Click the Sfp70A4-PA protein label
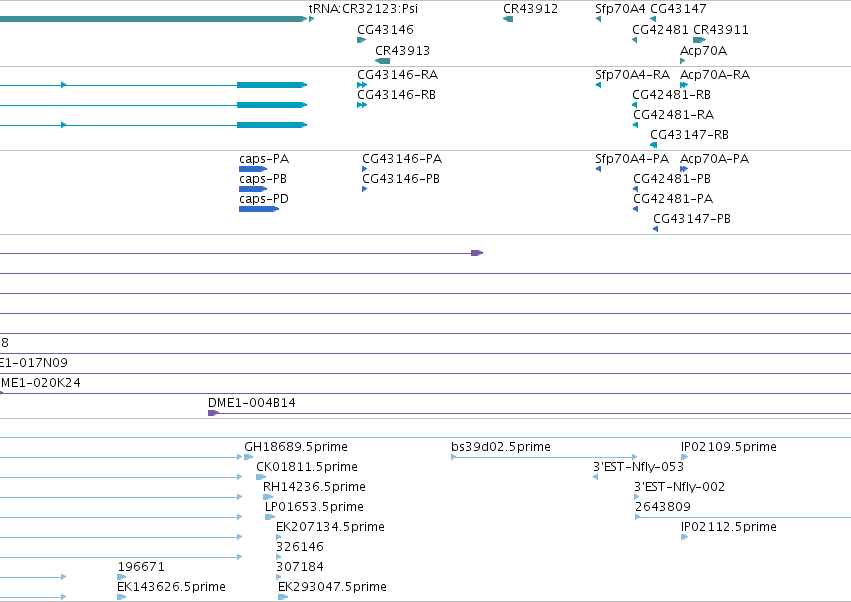The height and width of the screenshot is (602, 851). click(x=632, y=159)
